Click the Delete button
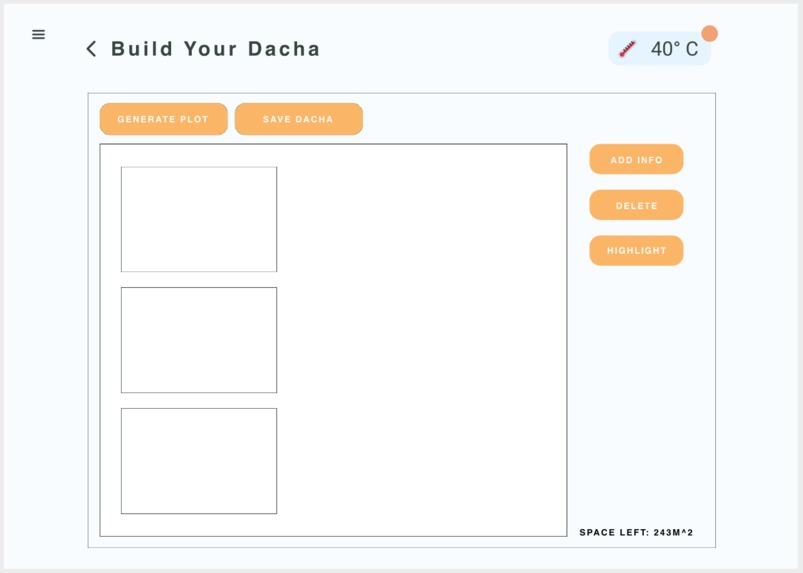 [x=636, y=205]
